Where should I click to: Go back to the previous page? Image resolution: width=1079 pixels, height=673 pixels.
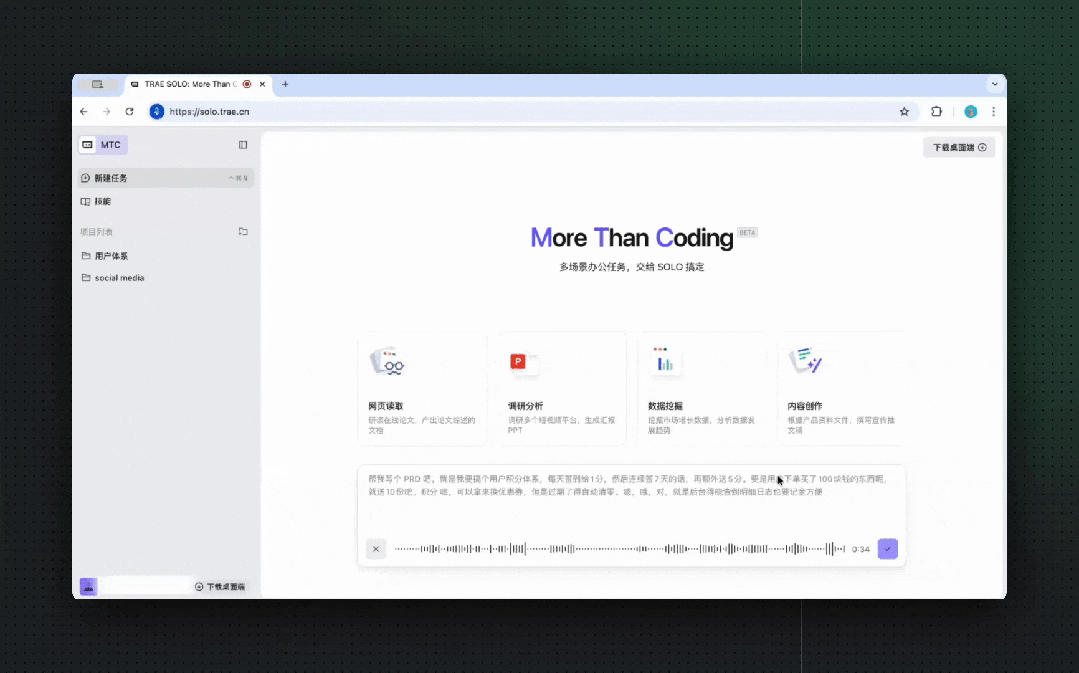(x=84, y=112)
